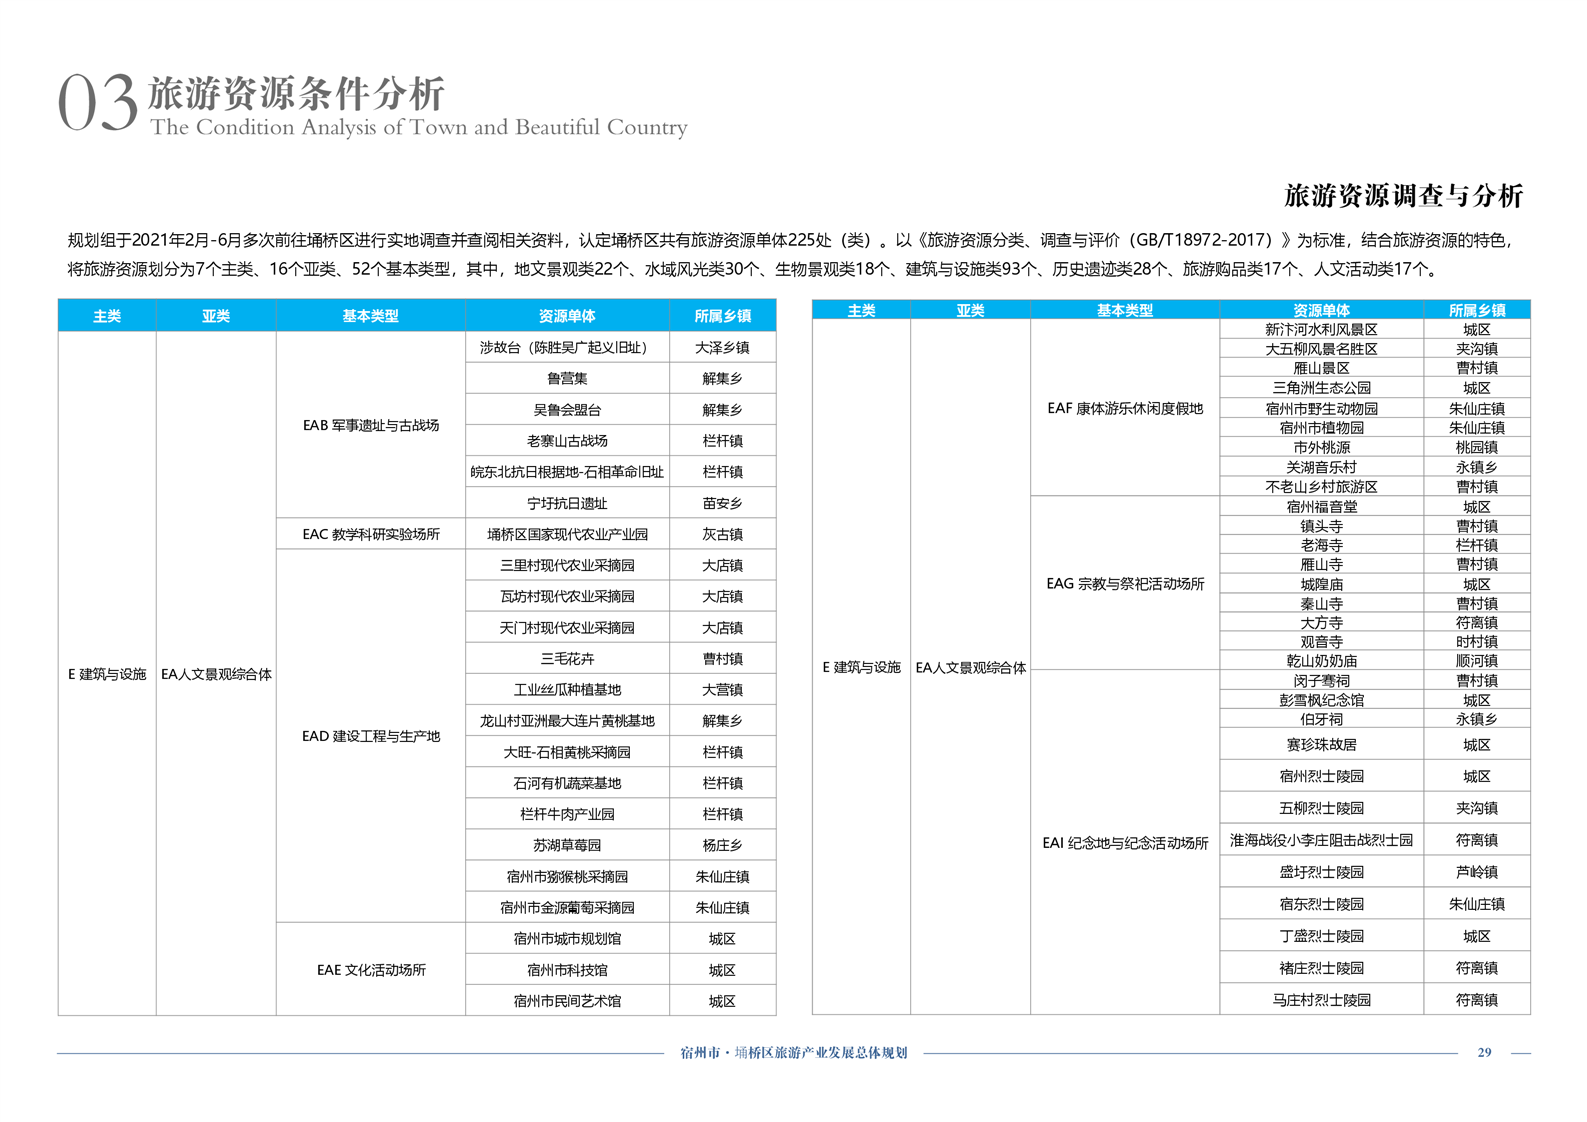Select the EAD 建设工程与生产地 cell
1587x1122 pixels.
[x=370, y=736]
